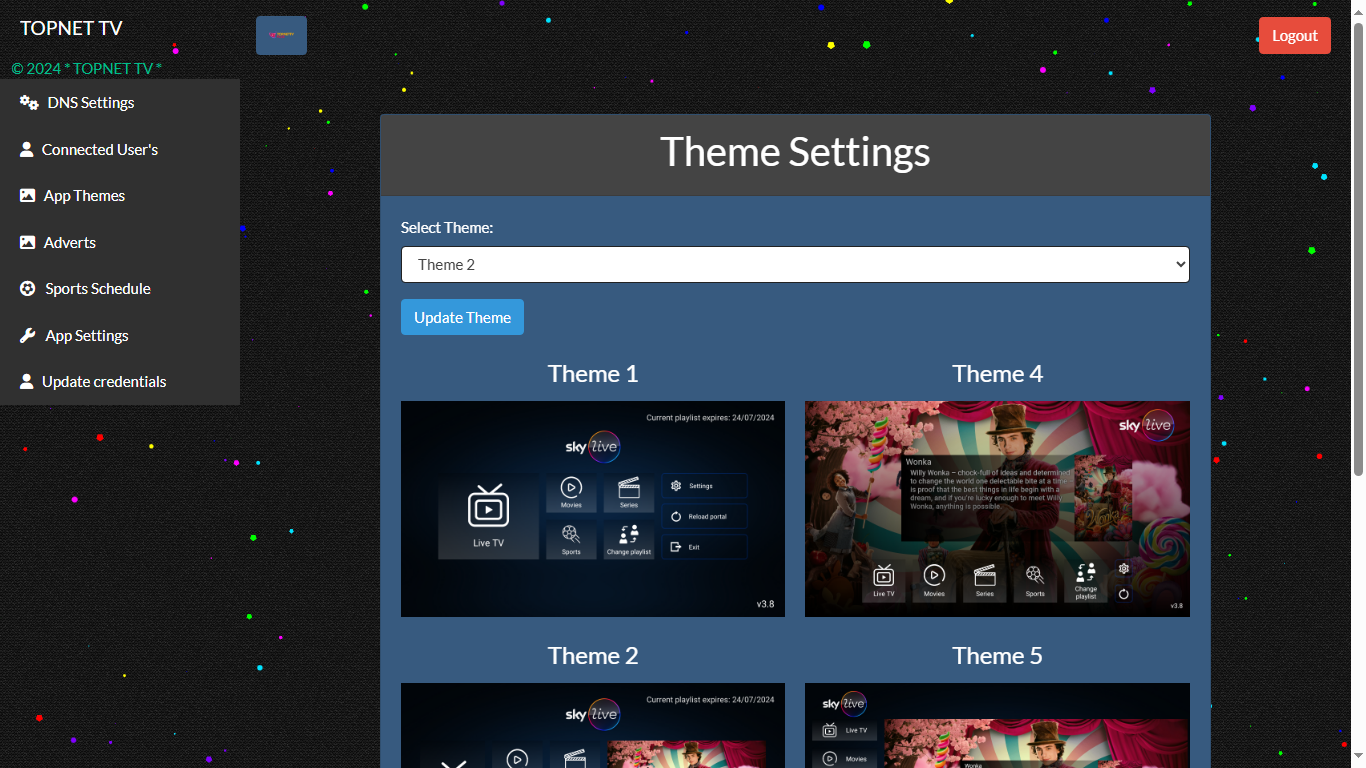1366x768 pixels.
Task: Click the Update credentials person icon
Action: [x=27, y=382]
